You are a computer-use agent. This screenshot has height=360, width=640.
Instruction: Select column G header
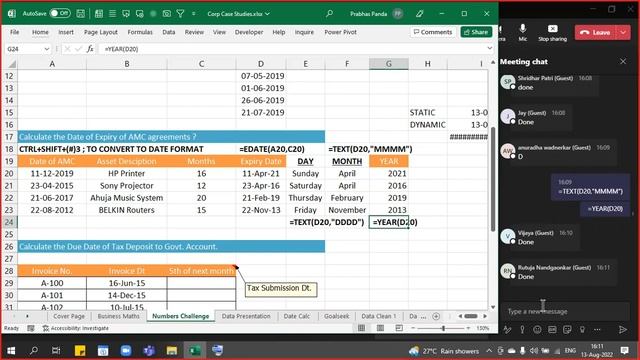pyautogui.click(x=389, y=64)
